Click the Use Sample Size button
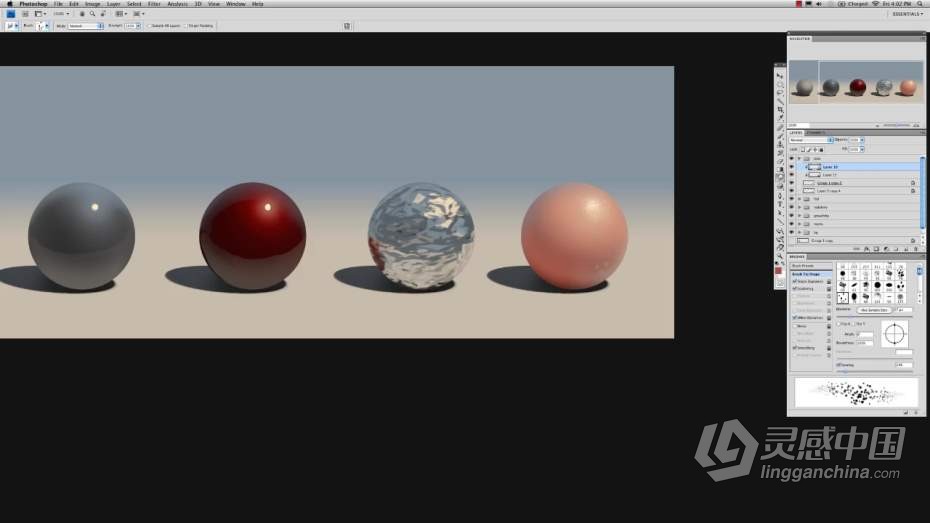Viewport: 930px width, 523px height. [876, 310]
